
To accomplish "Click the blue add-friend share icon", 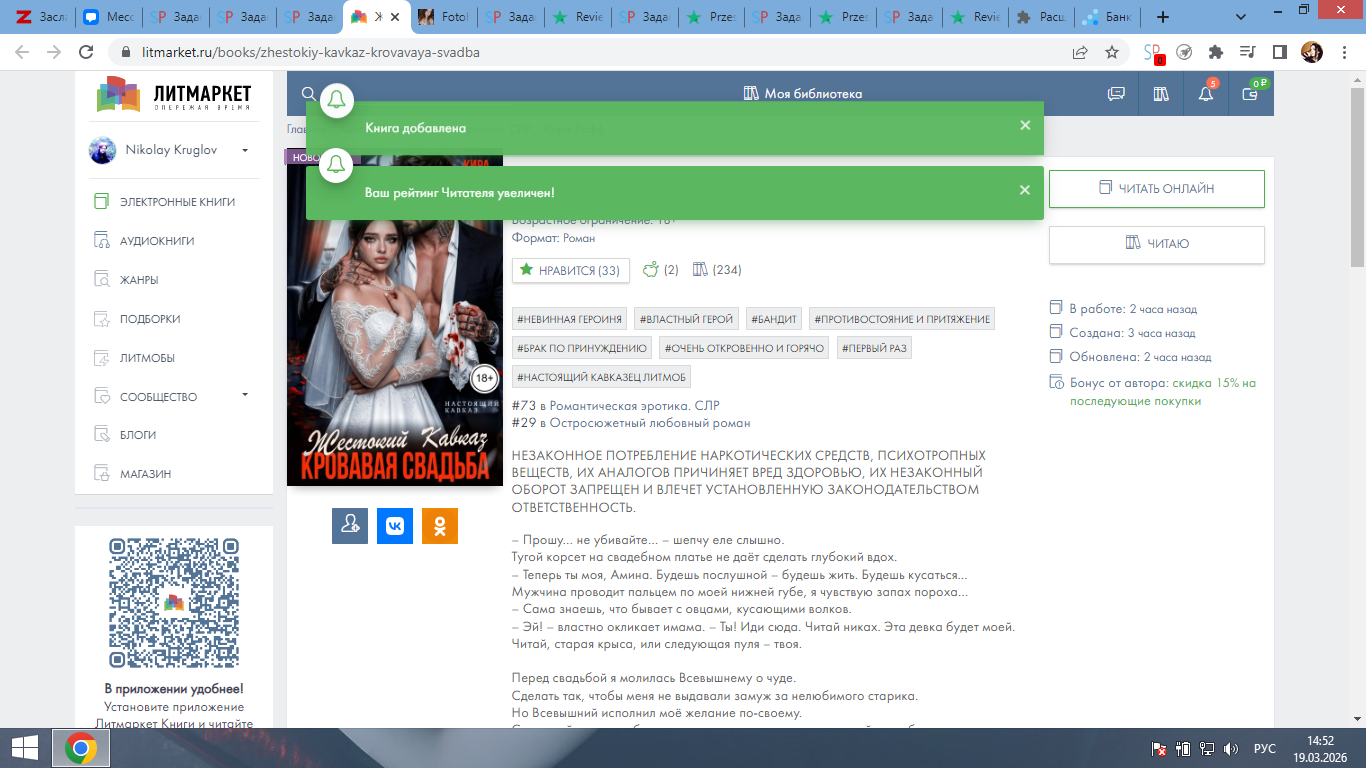I will 350,526.
